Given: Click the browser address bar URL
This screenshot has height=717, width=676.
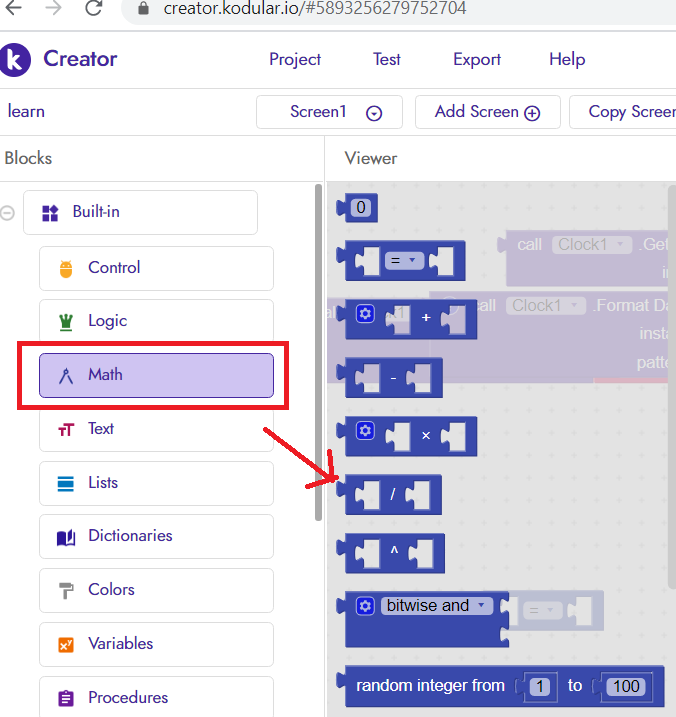Looking at the screenshot, I should [x=315, y=8].
